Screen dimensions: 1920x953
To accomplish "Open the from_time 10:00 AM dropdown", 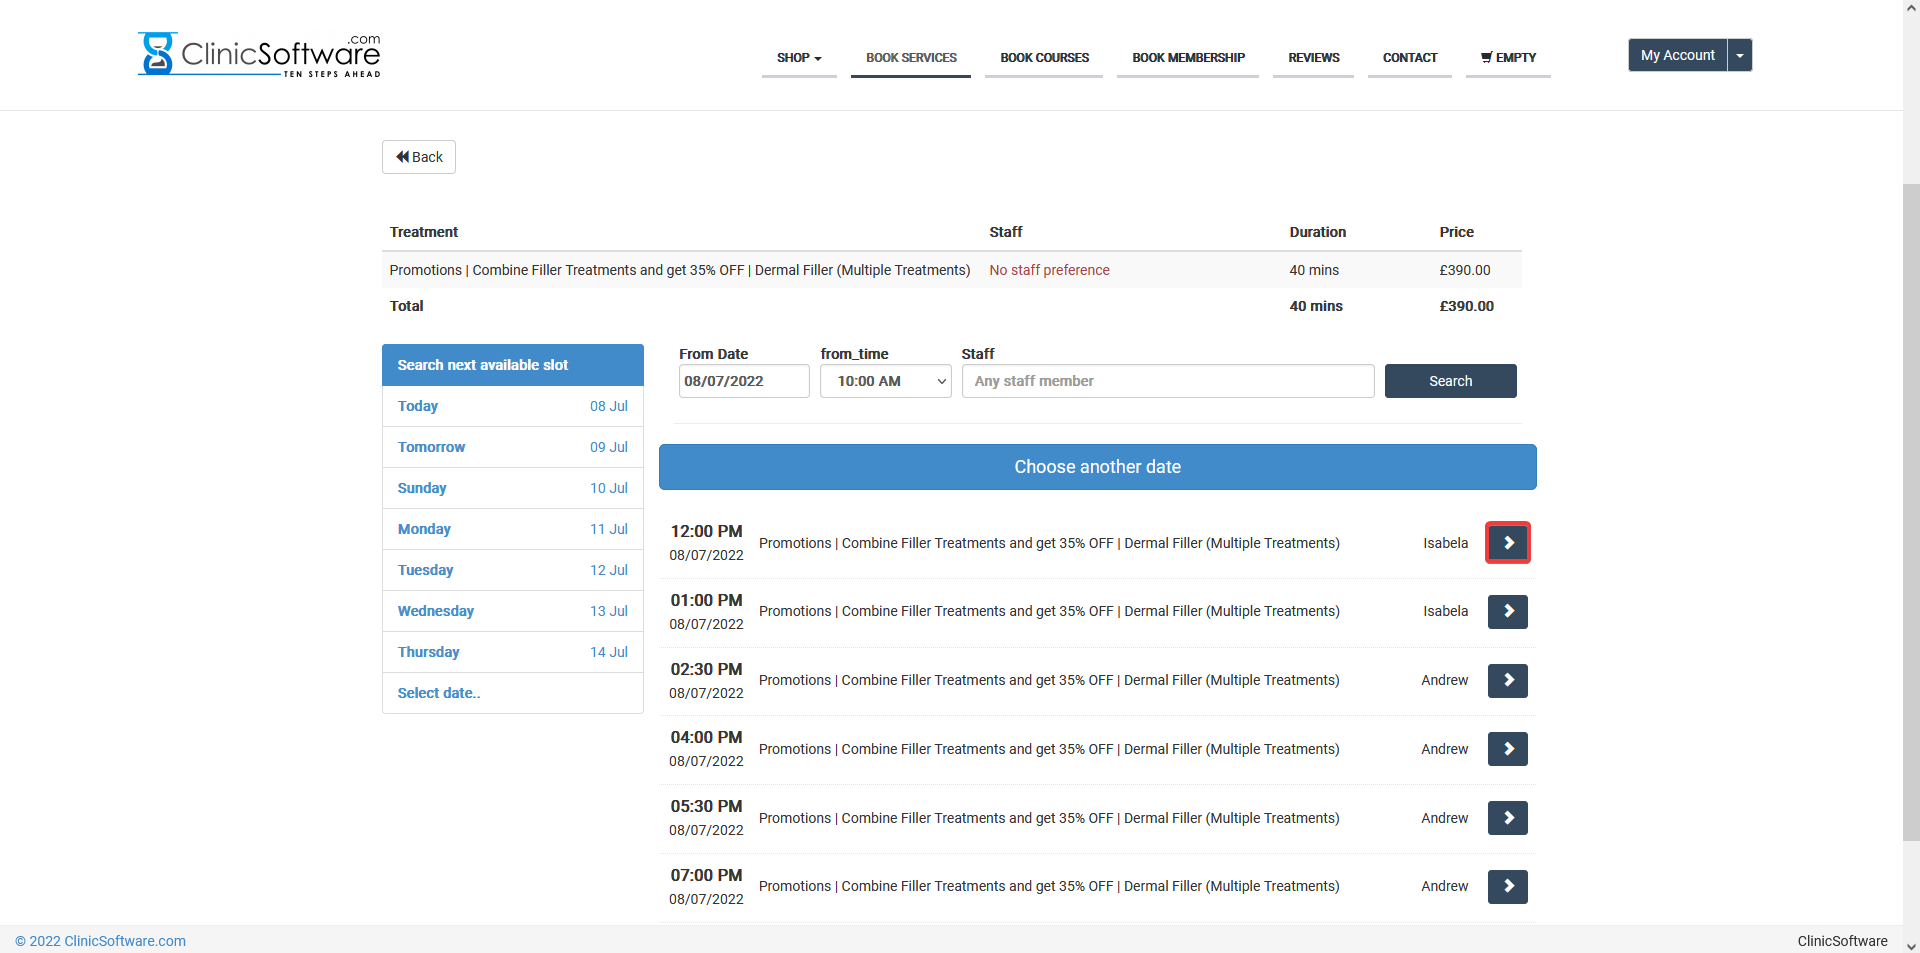I will coord(885,381).
